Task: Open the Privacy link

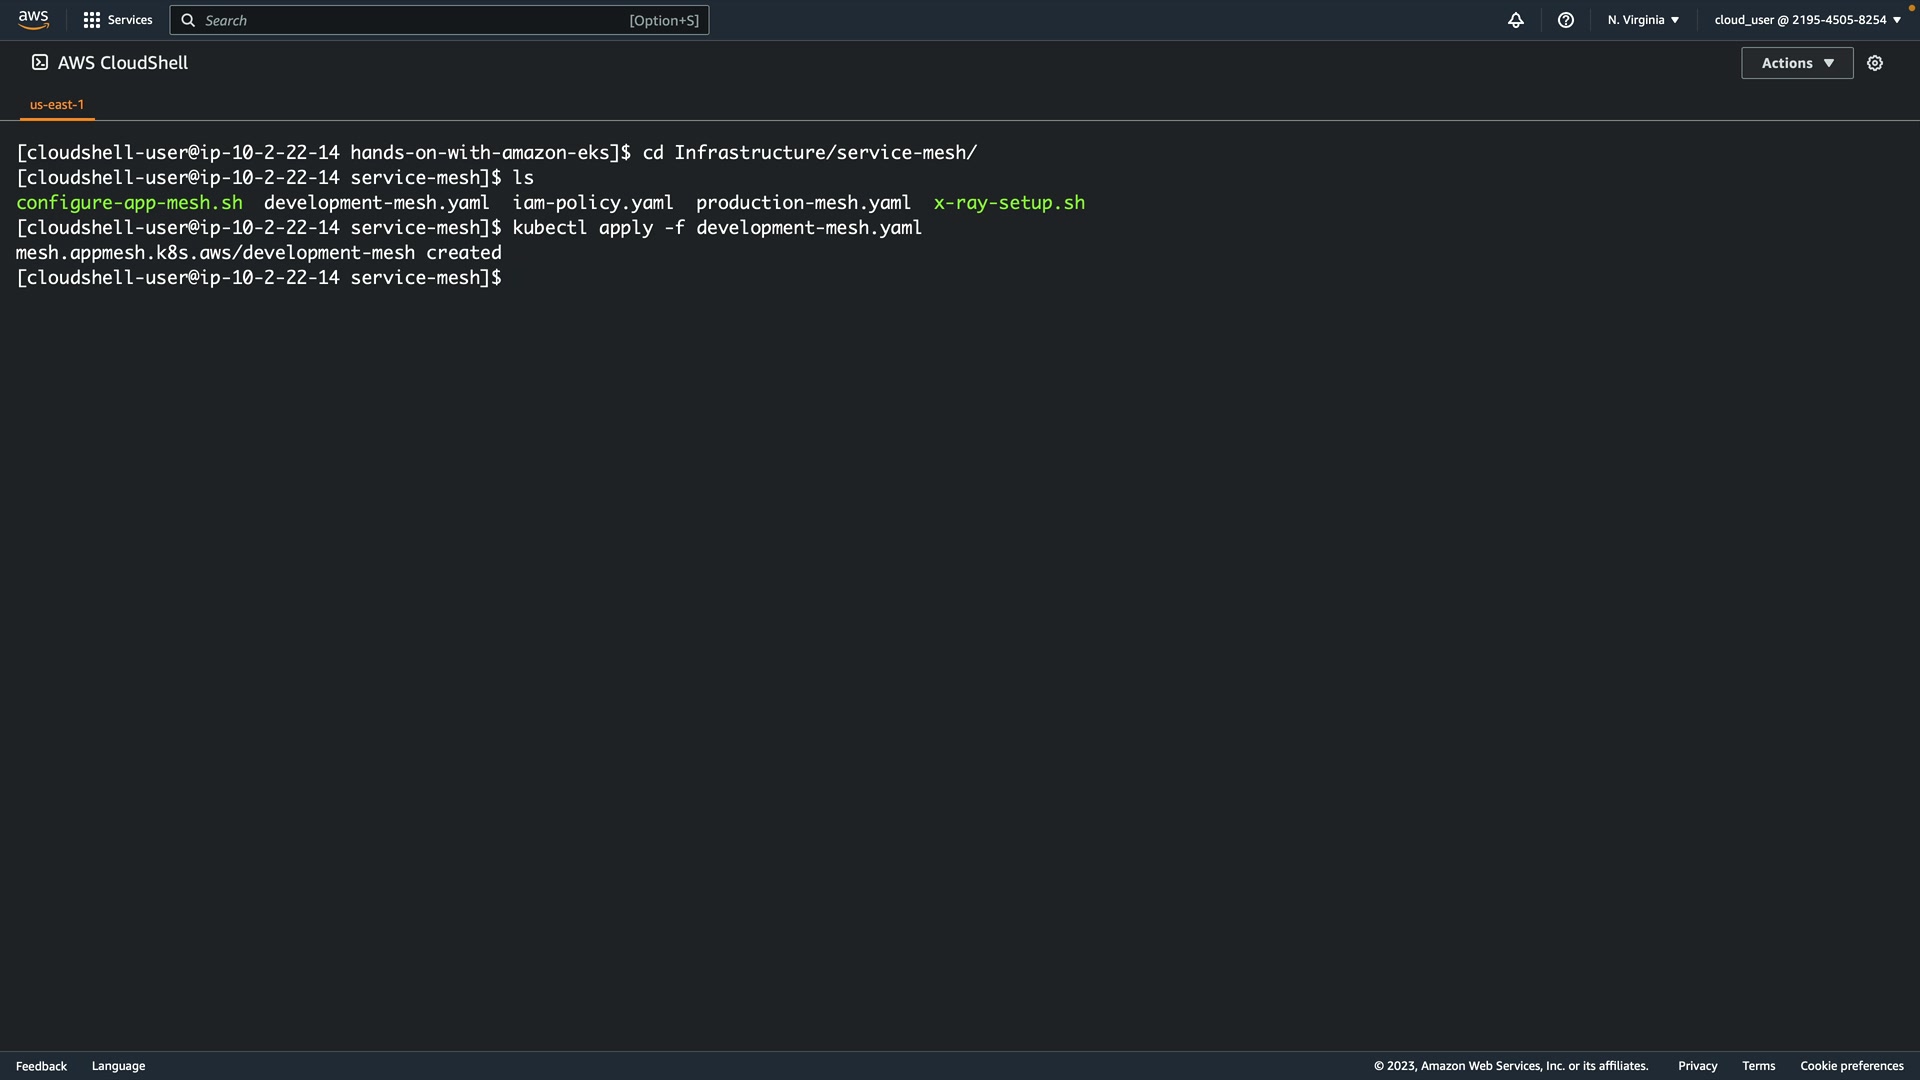Action: [1697, 1066]
